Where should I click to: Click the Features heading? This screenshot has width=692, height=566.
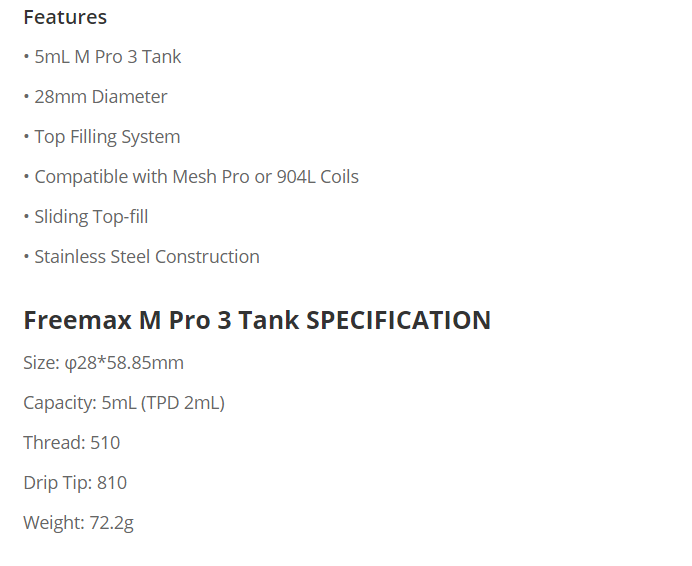(x=65, y=17)
